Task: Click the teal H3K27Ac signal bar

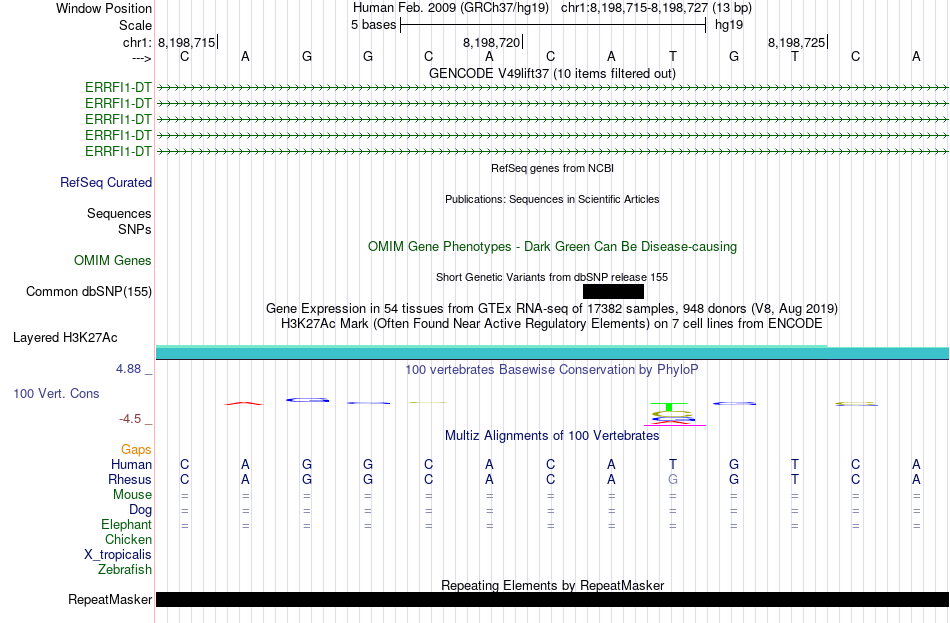Action: [552, 353]
